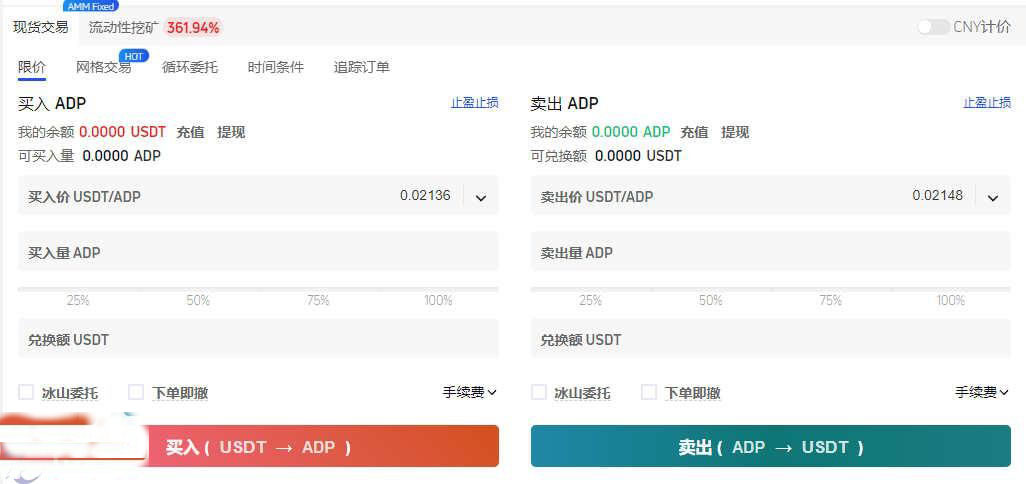1026x484 pixels.
Task: Select the 网格交易 order tab
Action: tap(104, 68)
